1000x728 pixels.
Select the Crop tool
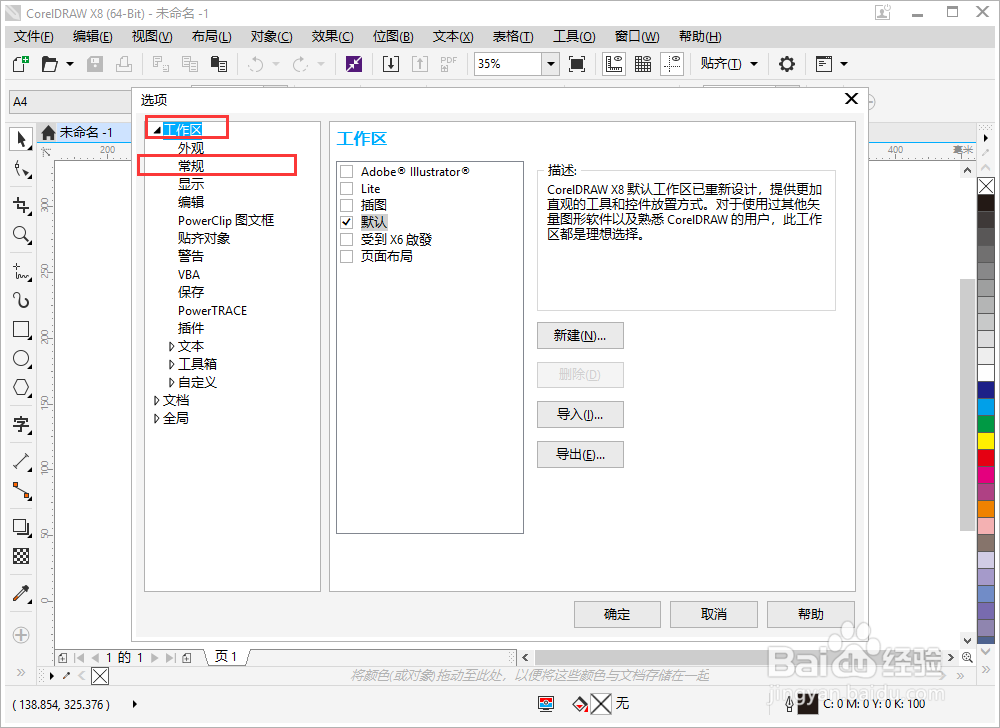tap(21, 205)
